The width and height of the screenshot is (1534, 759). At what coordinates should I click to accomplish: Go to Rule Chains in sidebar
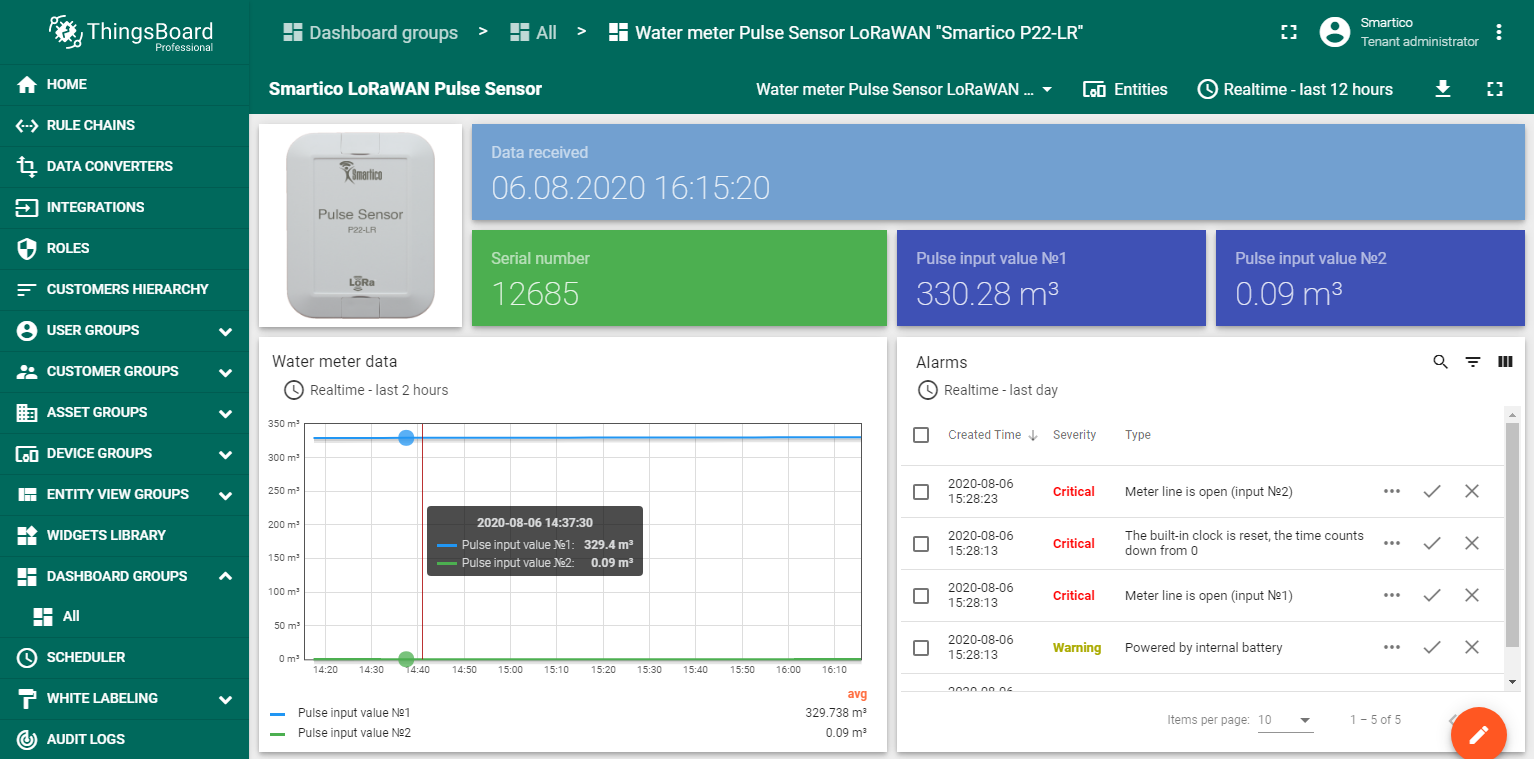pyautogui.click(x=90, y=125)
